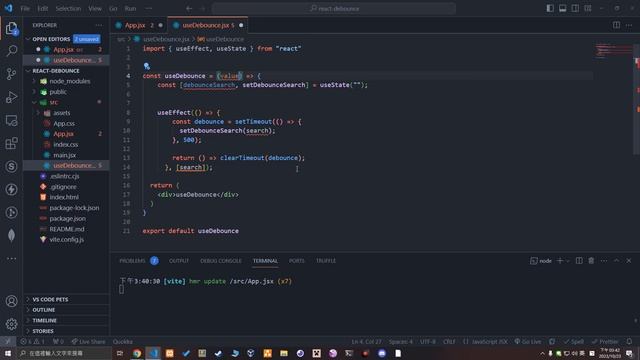Click Prettier formatter status item
The image size is (640, 360).
point(605,341)
